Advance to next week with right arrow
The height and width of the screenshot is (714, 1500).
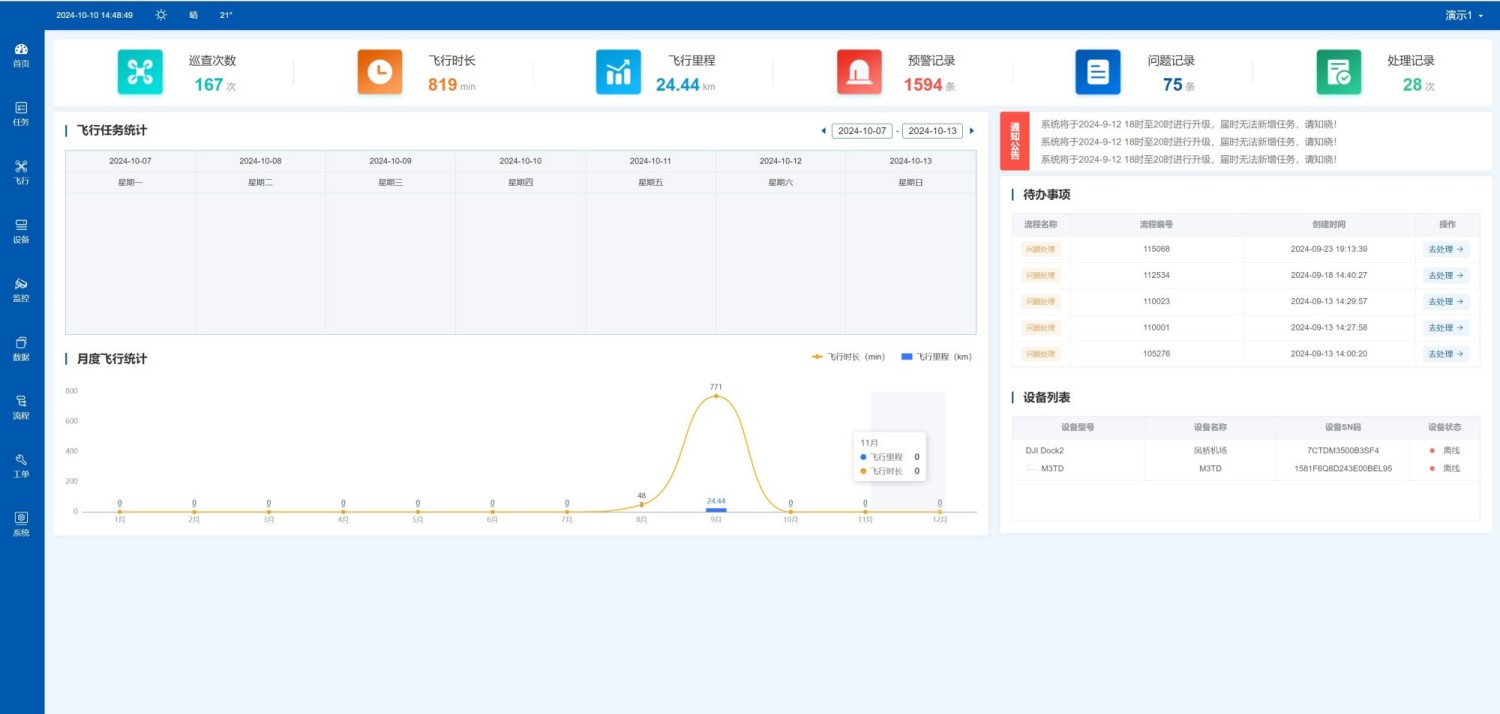tap(971, 131)
